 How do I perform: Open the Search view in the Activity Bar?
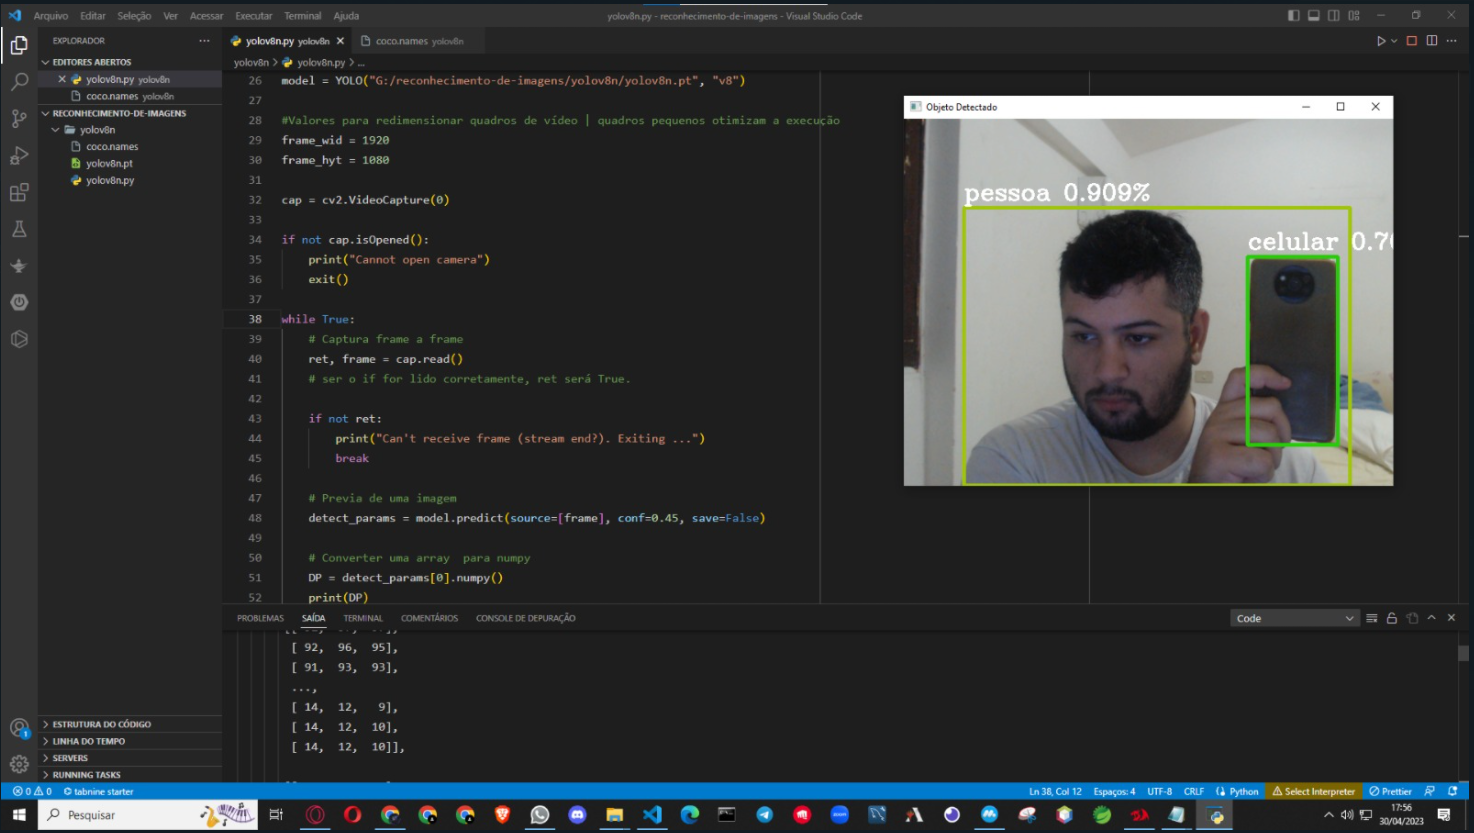coord(18,81)
